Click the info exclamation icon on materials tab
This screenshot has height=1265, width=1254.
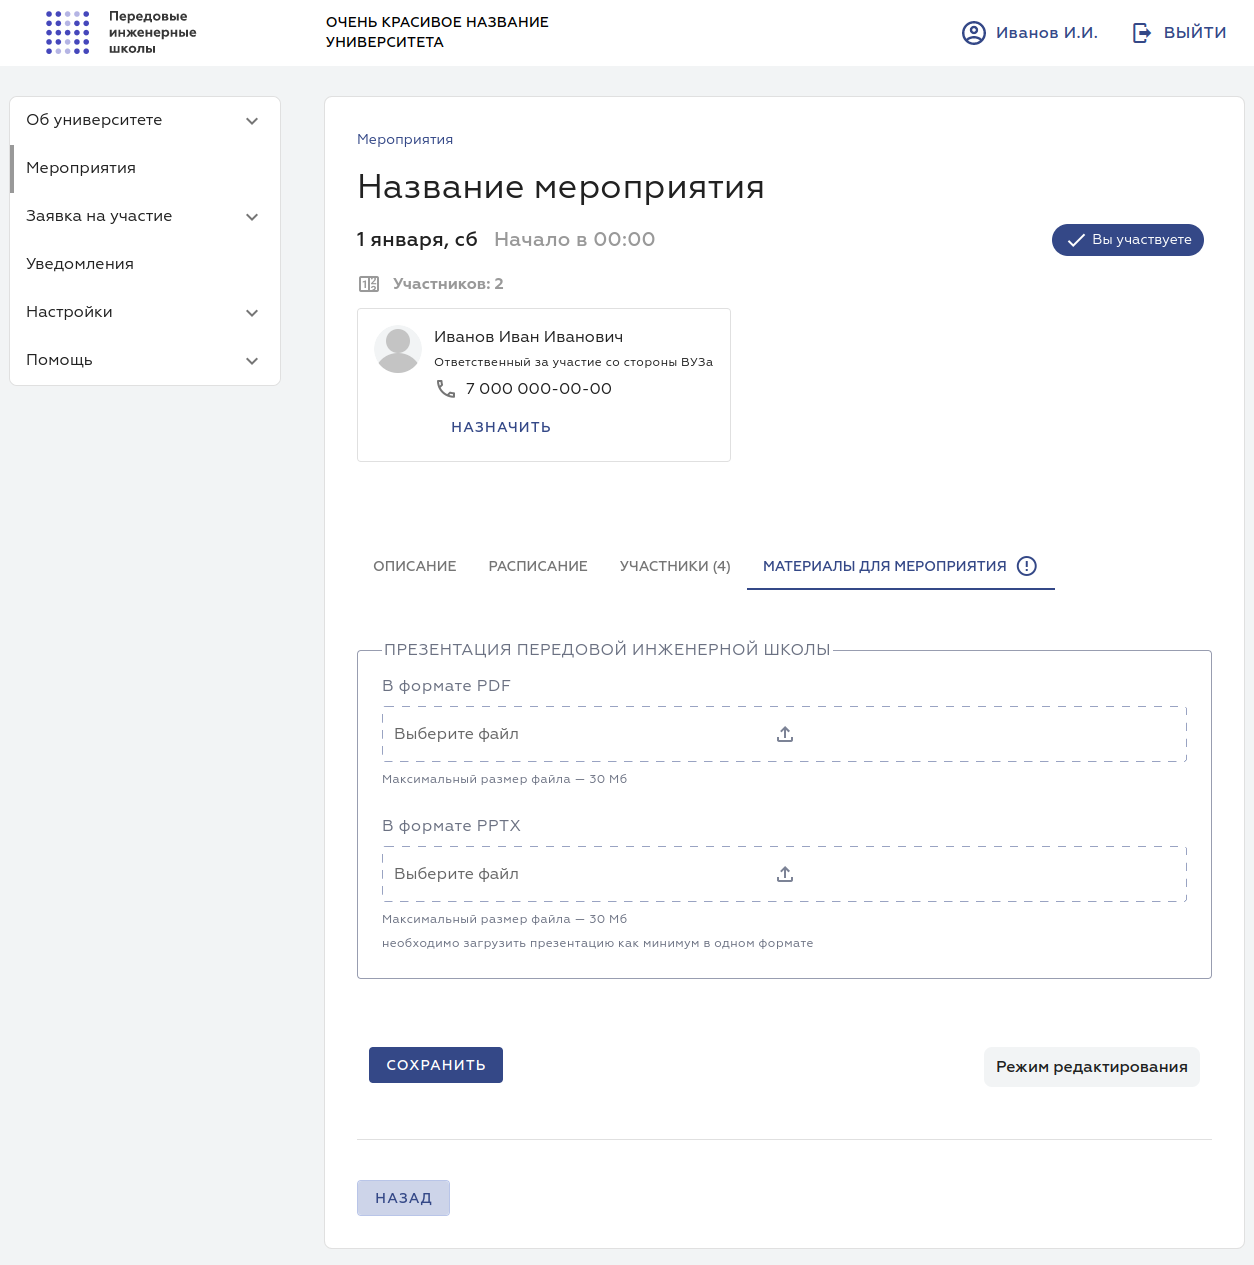1027,566
